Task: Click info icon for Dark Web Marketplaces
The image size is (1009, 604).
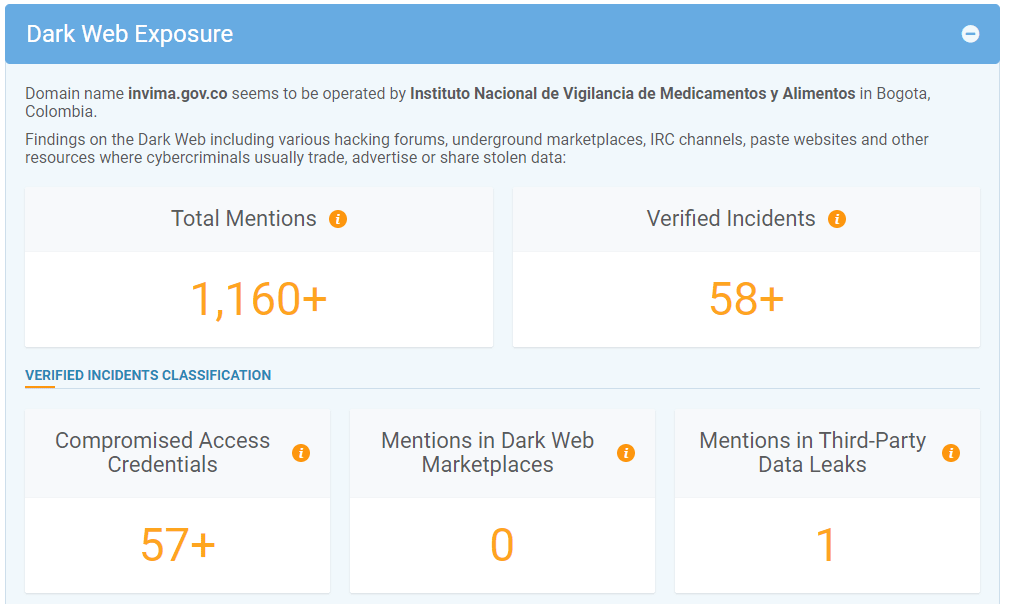Action: (x=626, y=453)
